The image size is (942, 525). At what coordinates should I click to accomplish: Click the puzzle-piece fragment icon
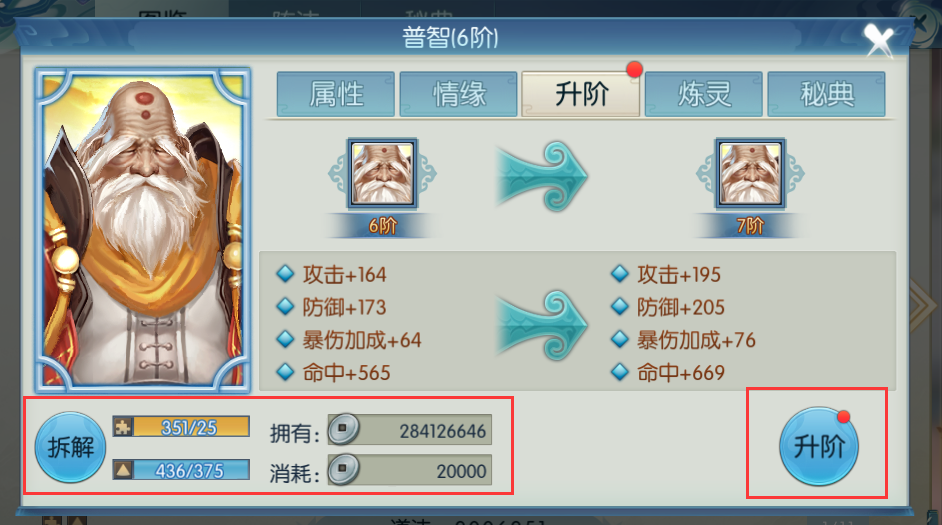pos(123,426)
